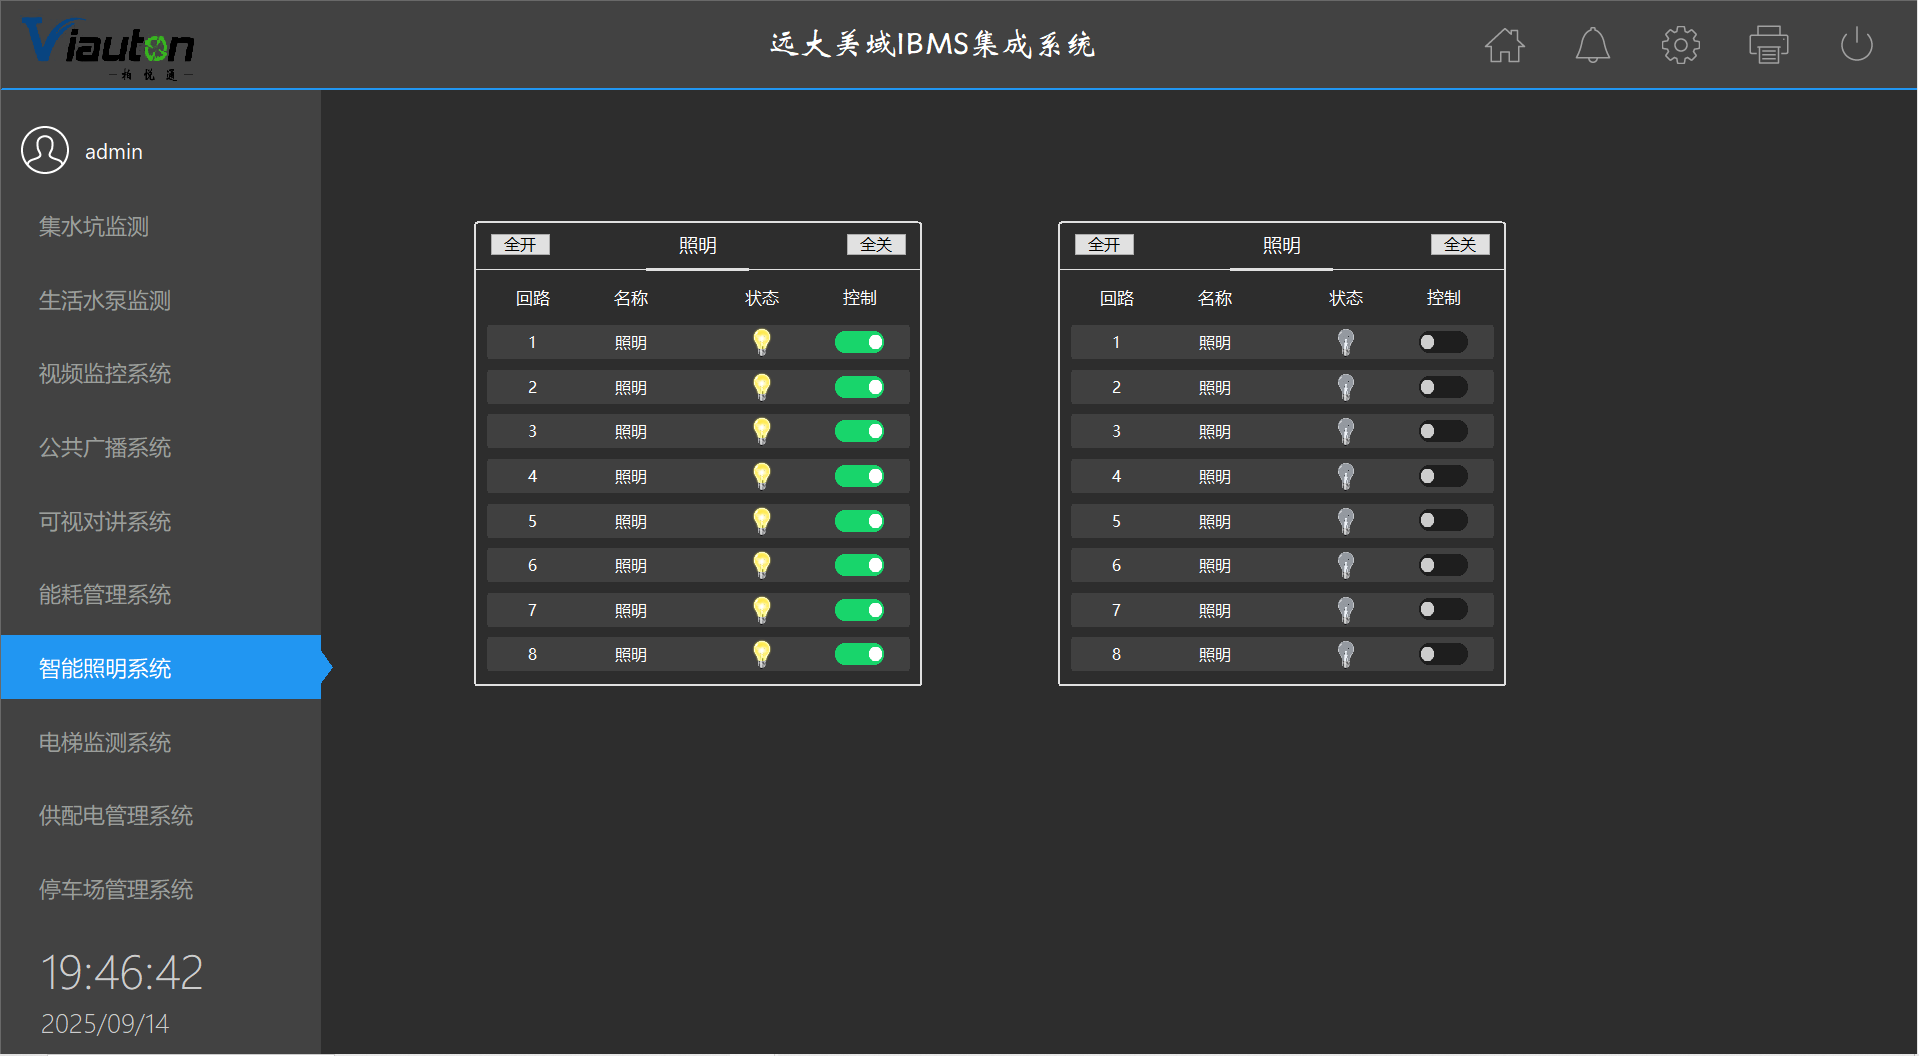Turn on circuit 1 switch in right panel
1919x1056 pixels.
(x=1443, y=342)
